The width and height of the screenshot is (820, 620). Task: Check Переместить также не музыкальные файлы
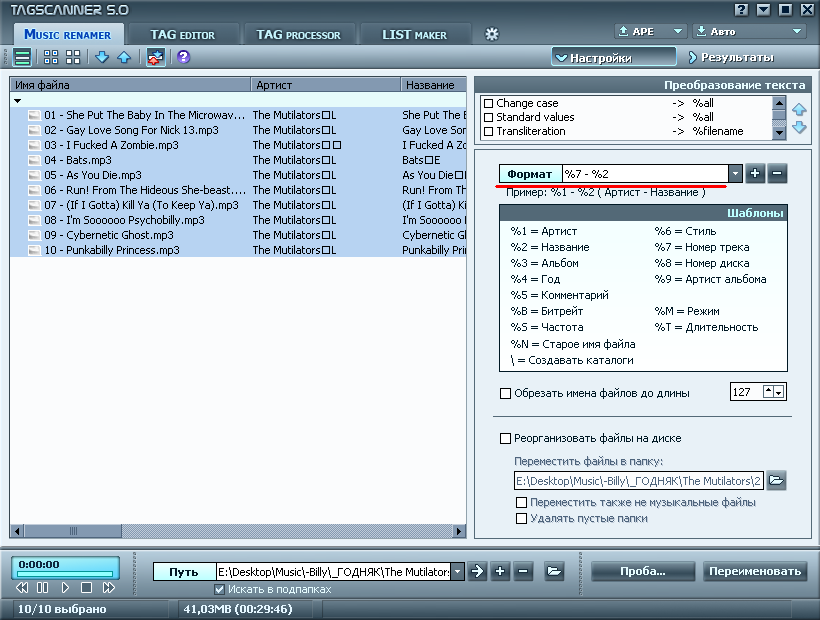(521, 502)
